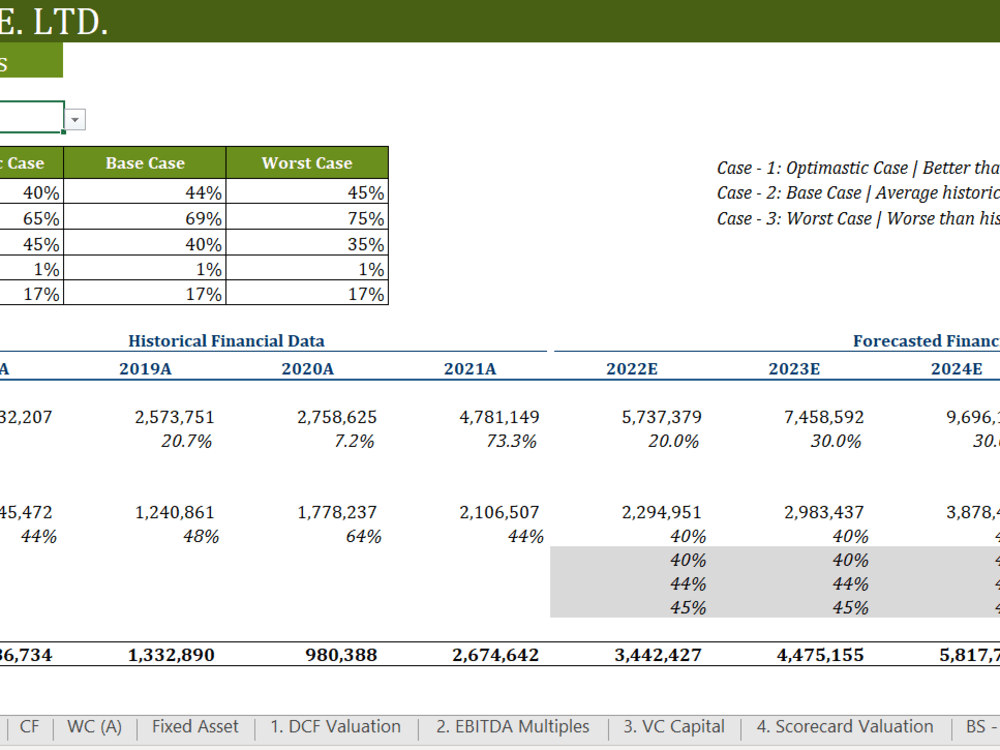Select Worst Case 35% cell

pos(307,243)
